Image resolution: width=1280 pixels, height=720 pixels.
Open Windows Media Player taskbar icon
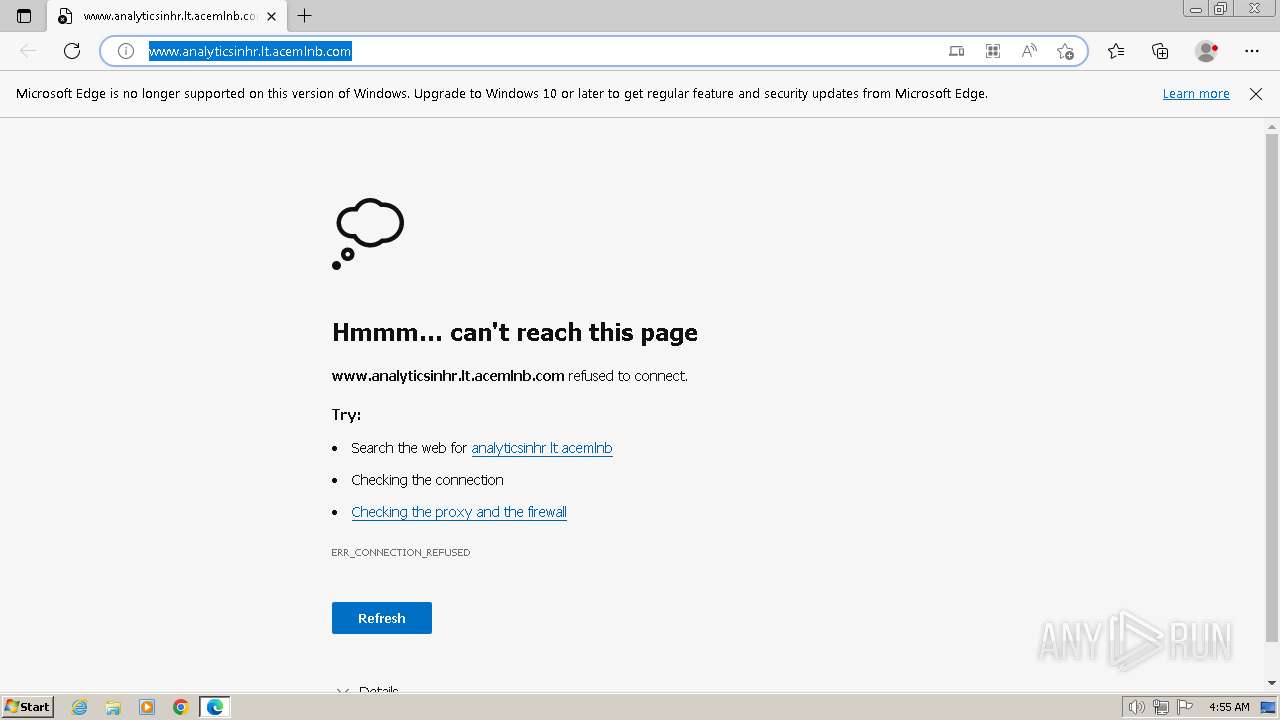(x=147, y=707)
